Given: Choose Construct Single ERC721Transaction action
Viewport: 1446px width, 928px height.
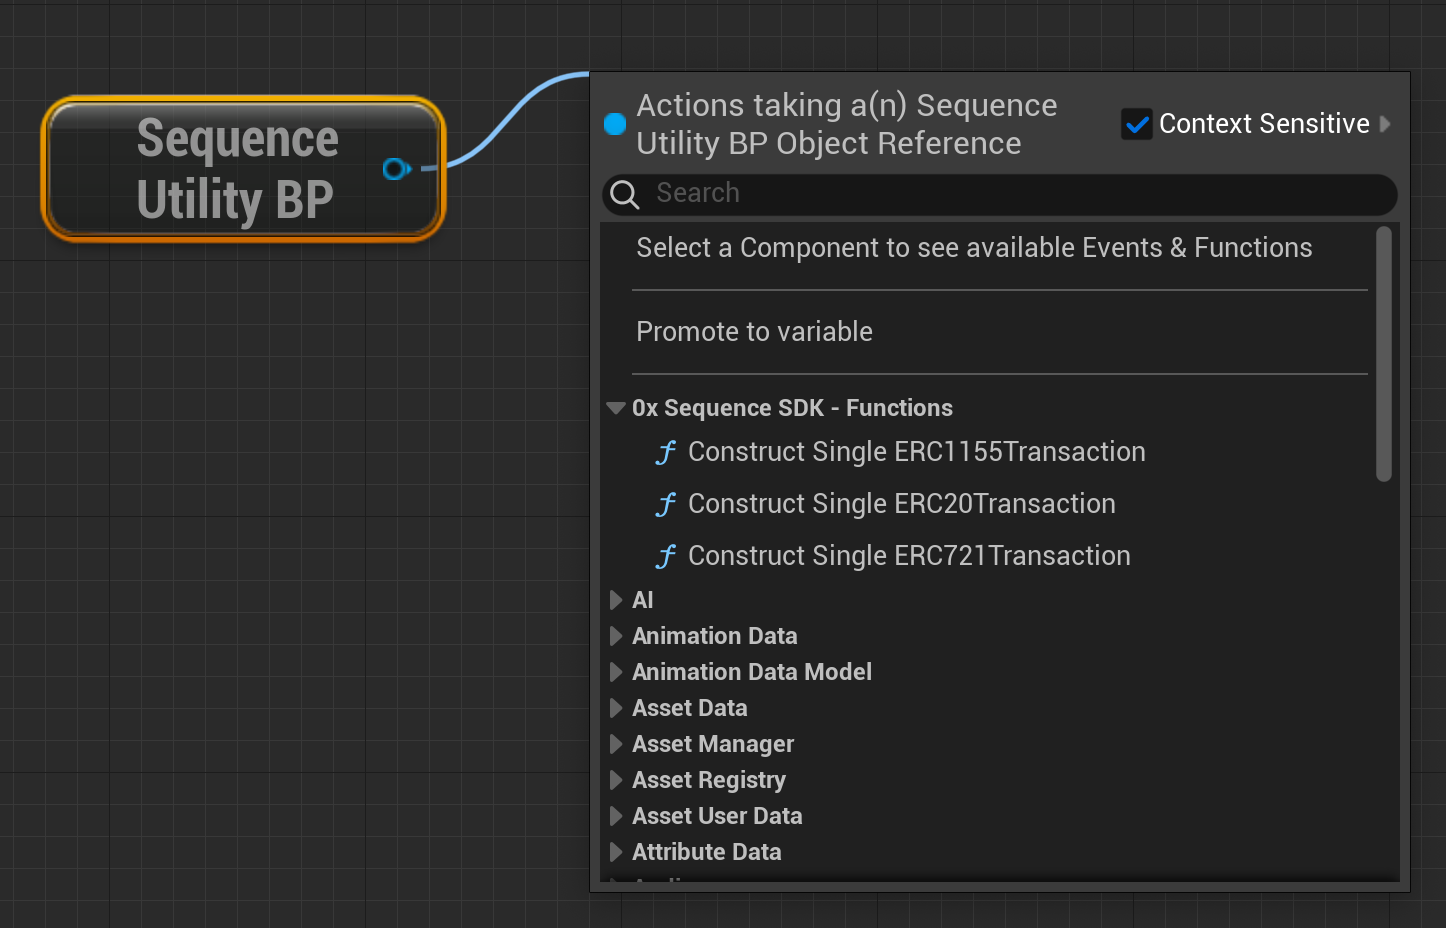Looking at the screenshot, I should (909, 556).
